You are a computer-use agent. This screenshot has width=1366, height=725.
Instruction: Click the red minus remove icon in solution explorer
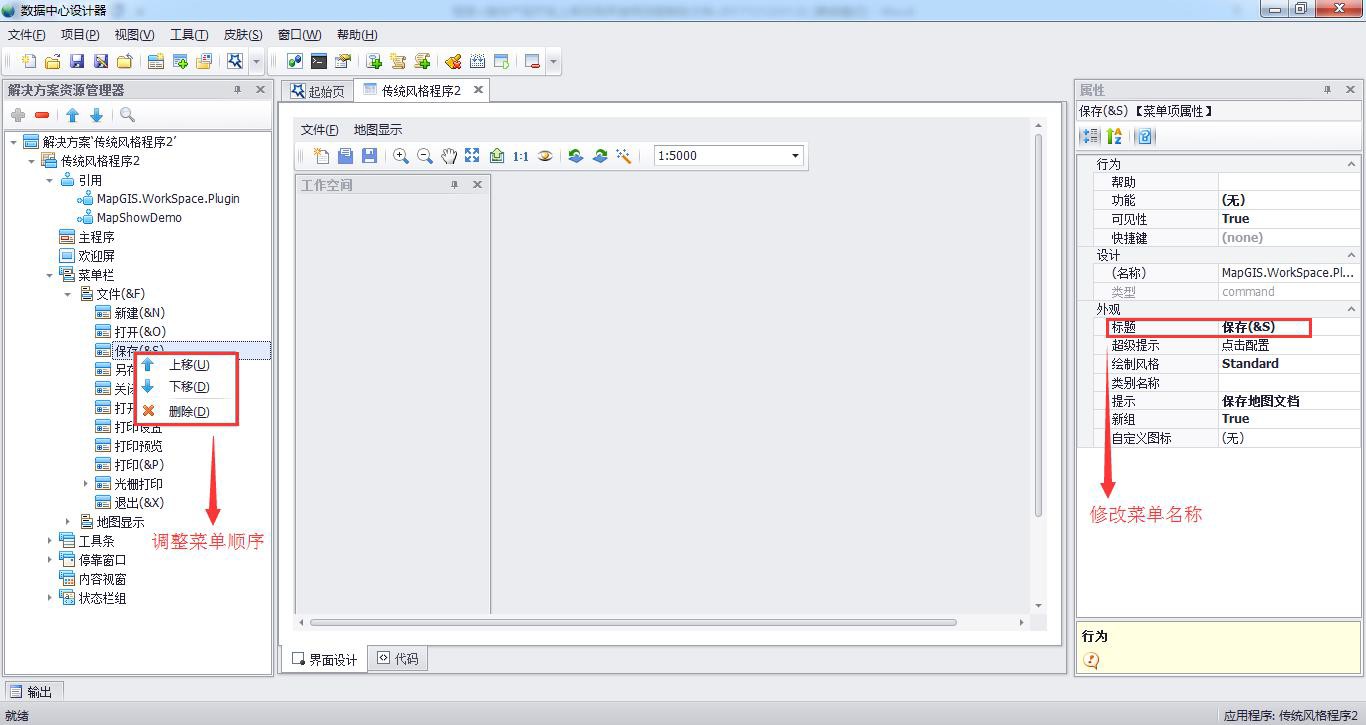[x=42, y=115]
